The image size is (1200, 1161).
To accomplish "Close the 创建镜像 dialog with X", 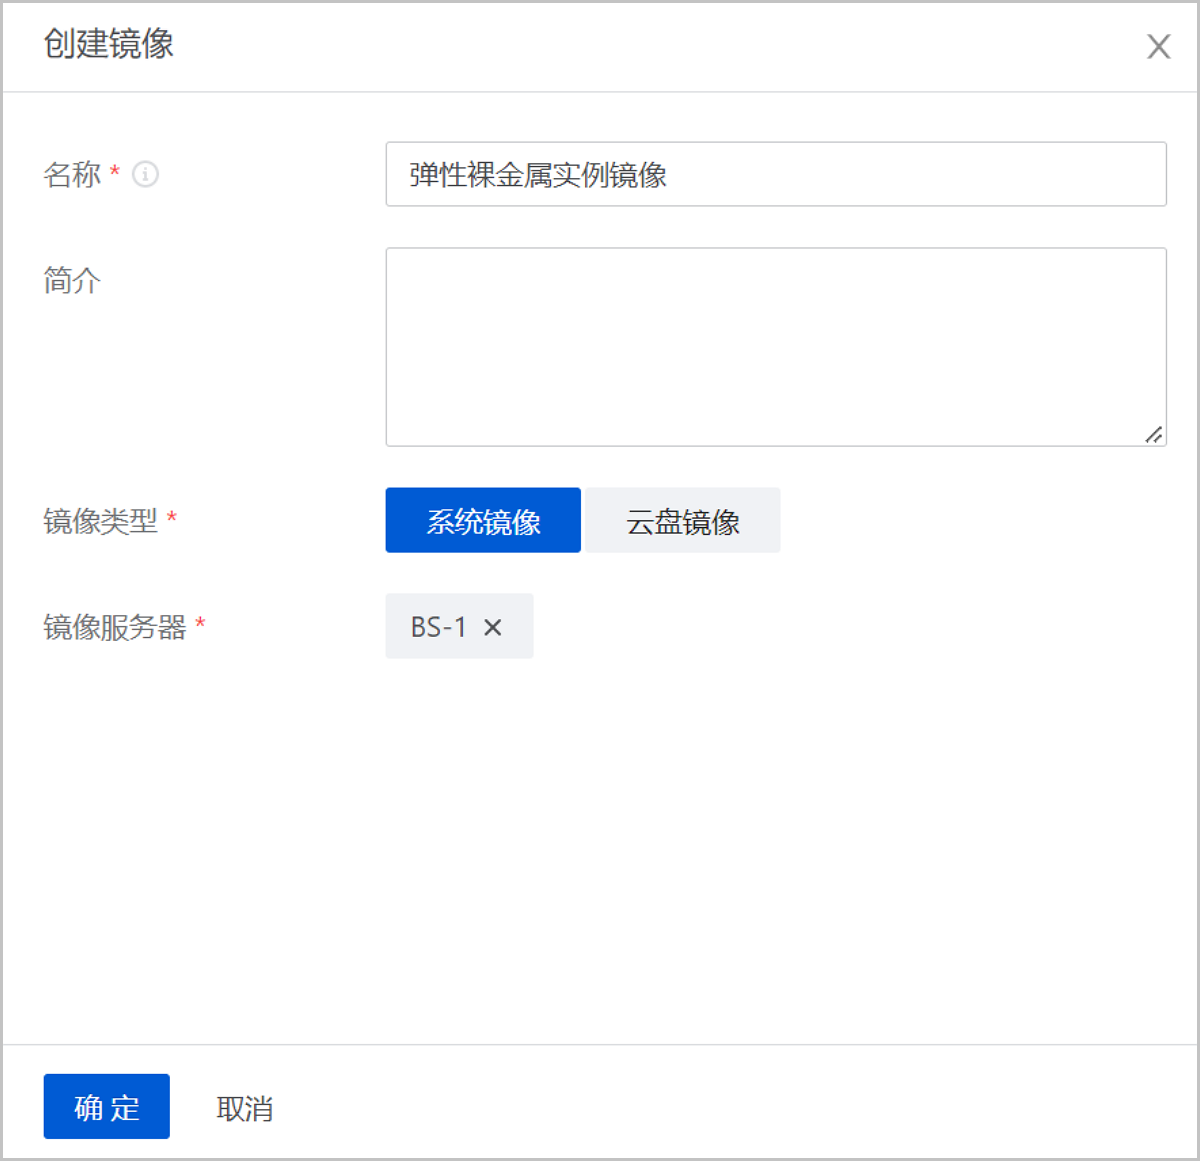I will [x=1158, y=46].
